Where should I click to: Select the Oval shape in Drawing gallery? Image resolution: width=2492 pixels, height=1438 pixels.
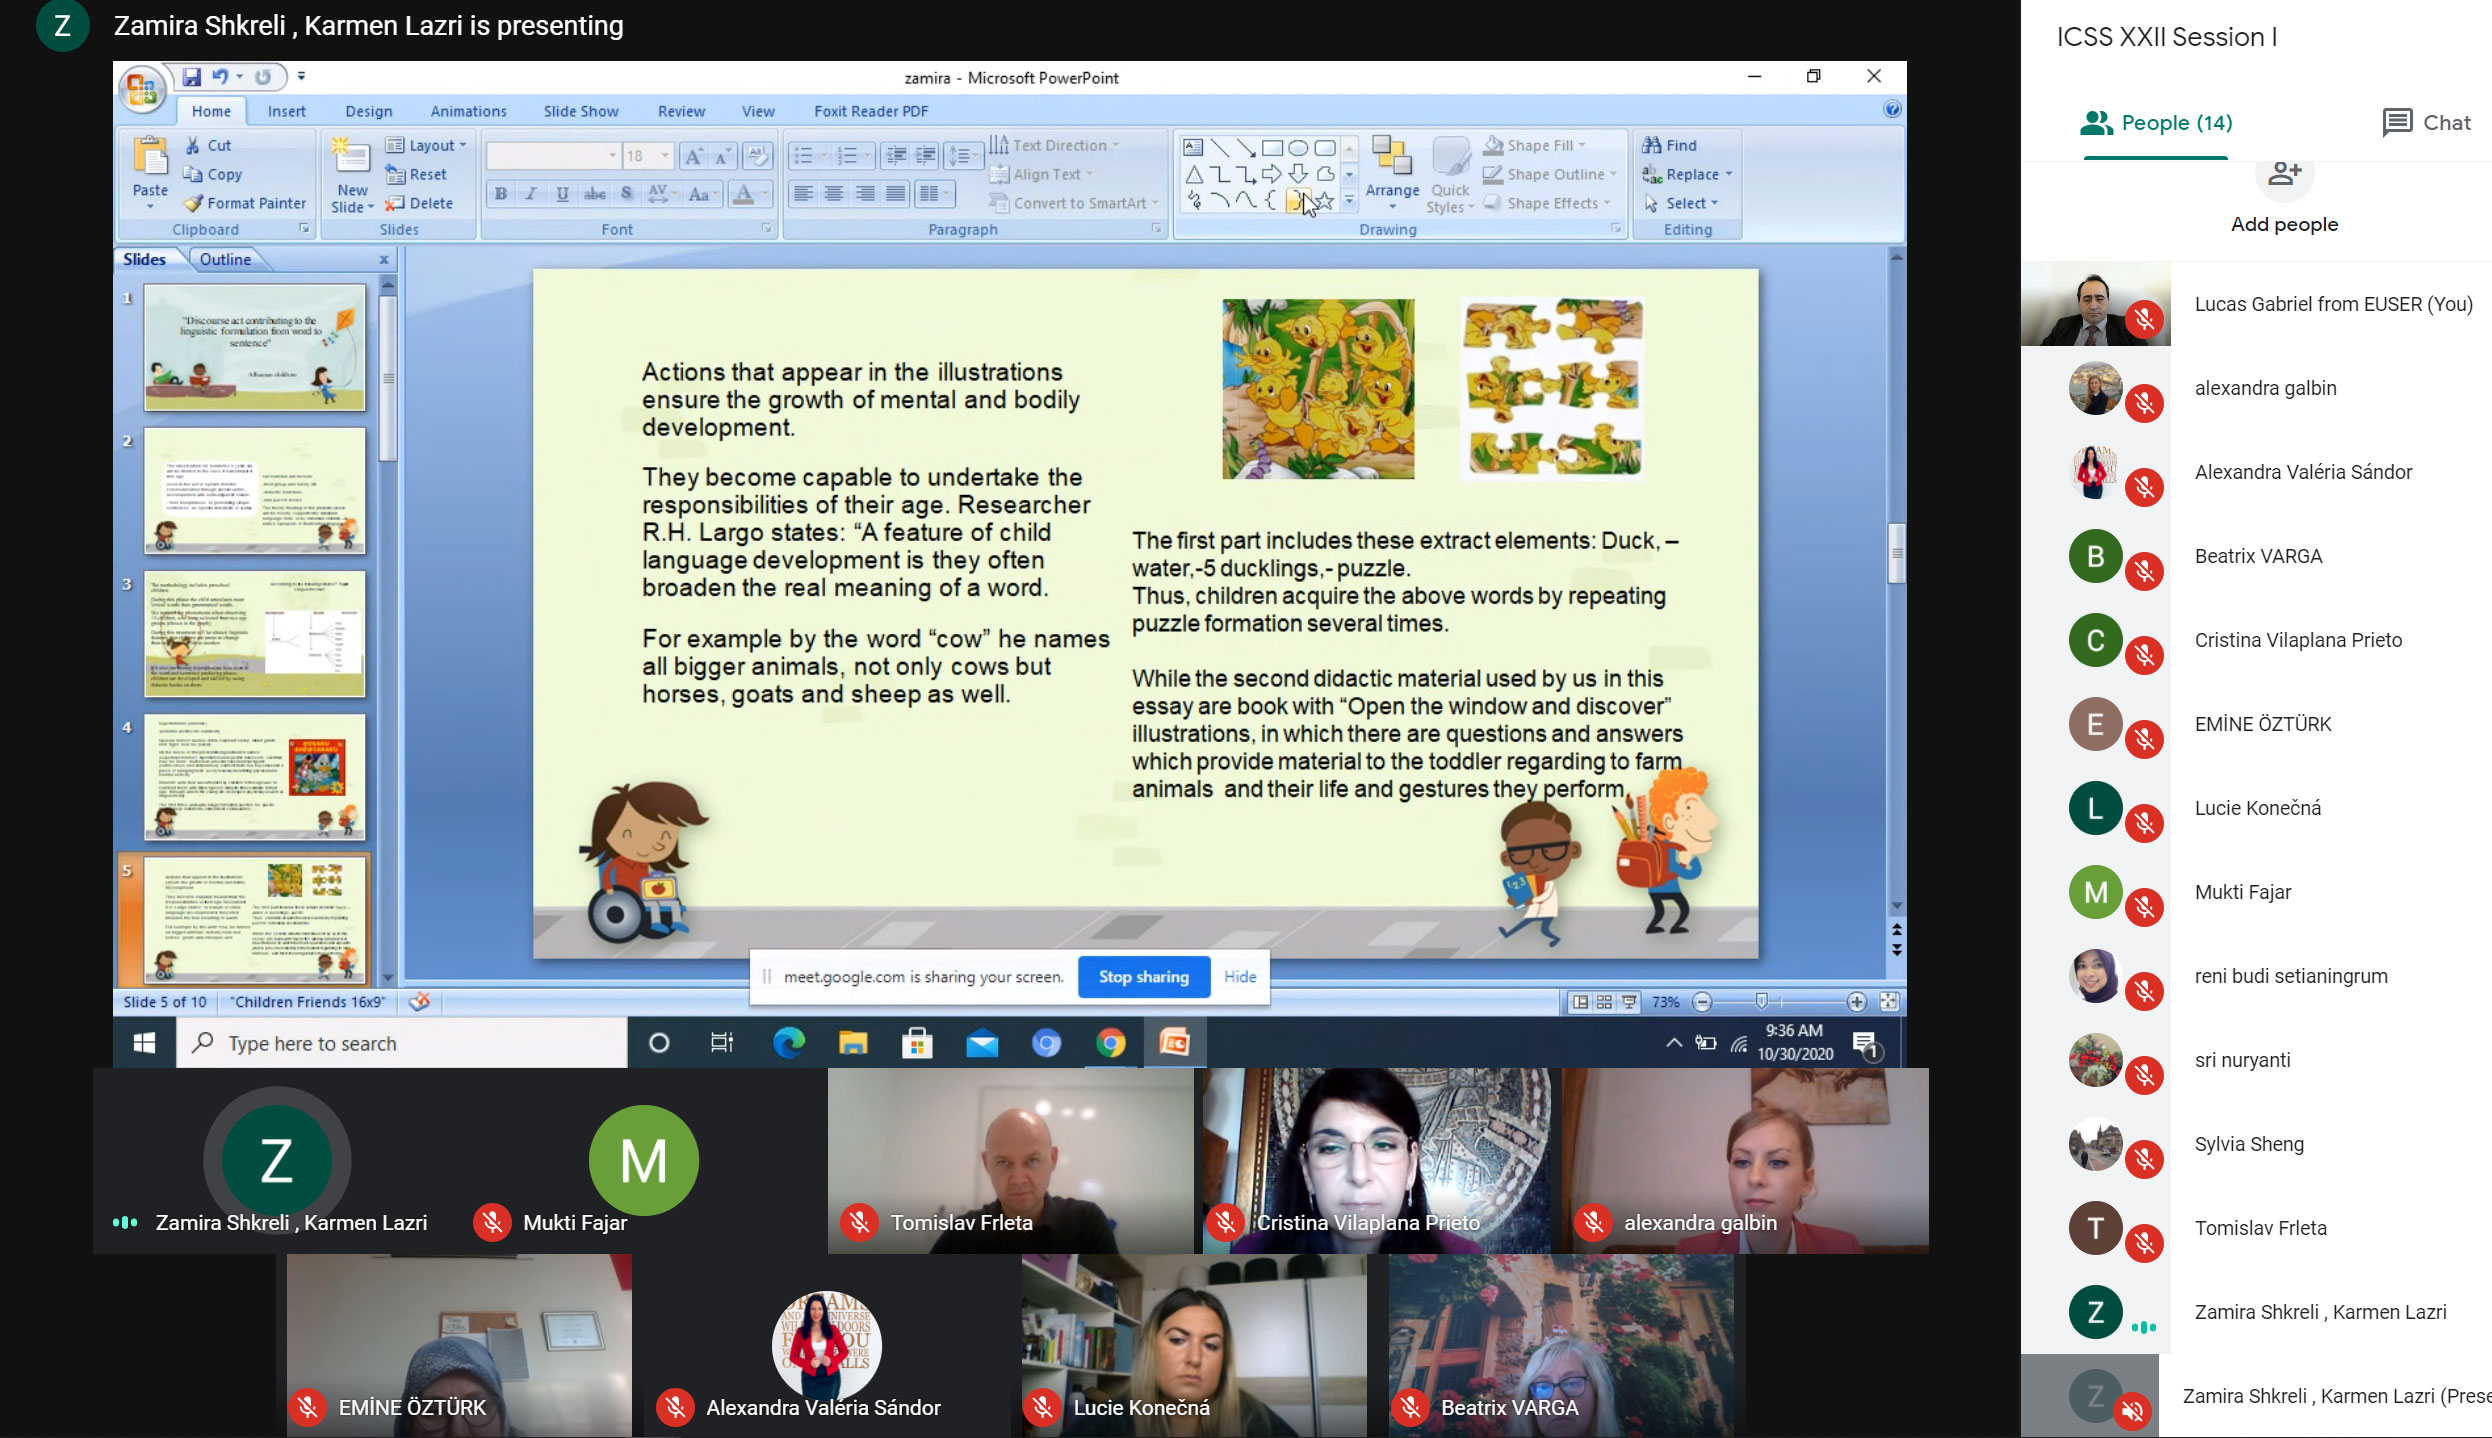[x=1297, y=148]
